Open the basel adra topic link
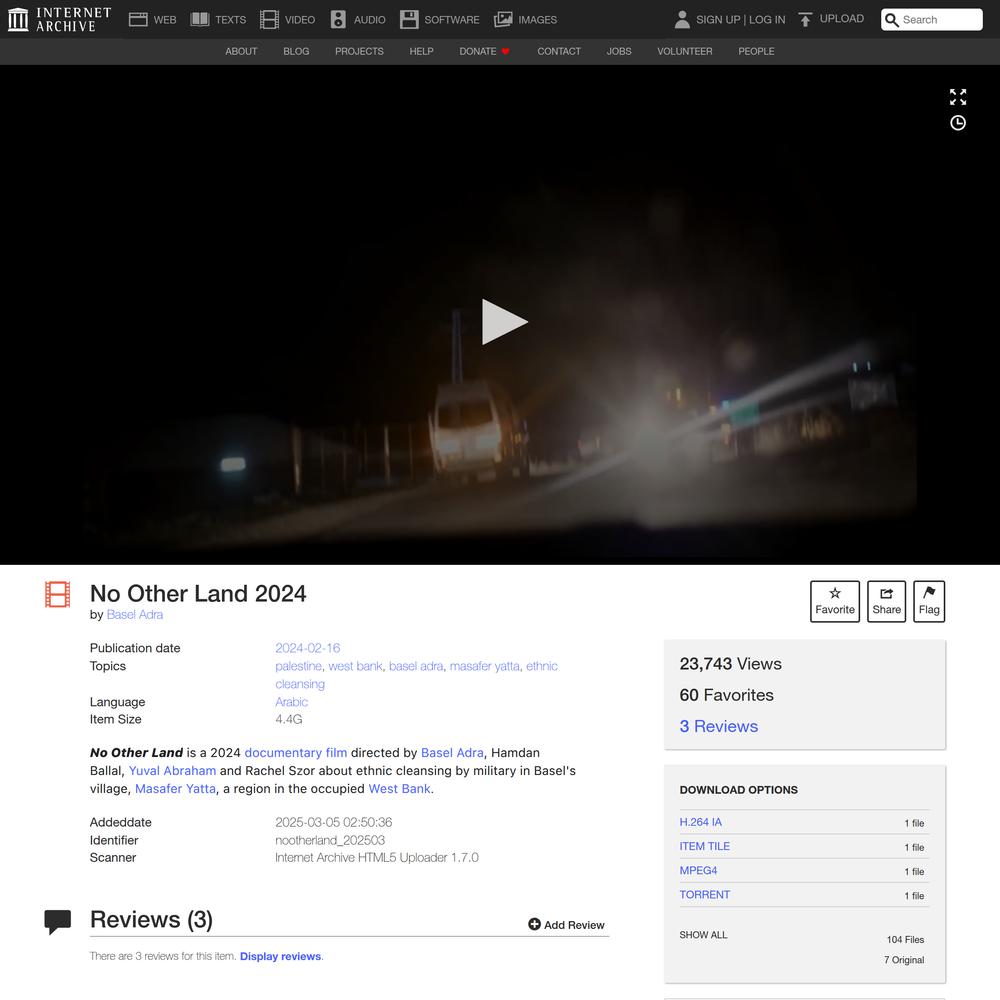Screen dimensions: 1000x1000 tap(416, 666)
